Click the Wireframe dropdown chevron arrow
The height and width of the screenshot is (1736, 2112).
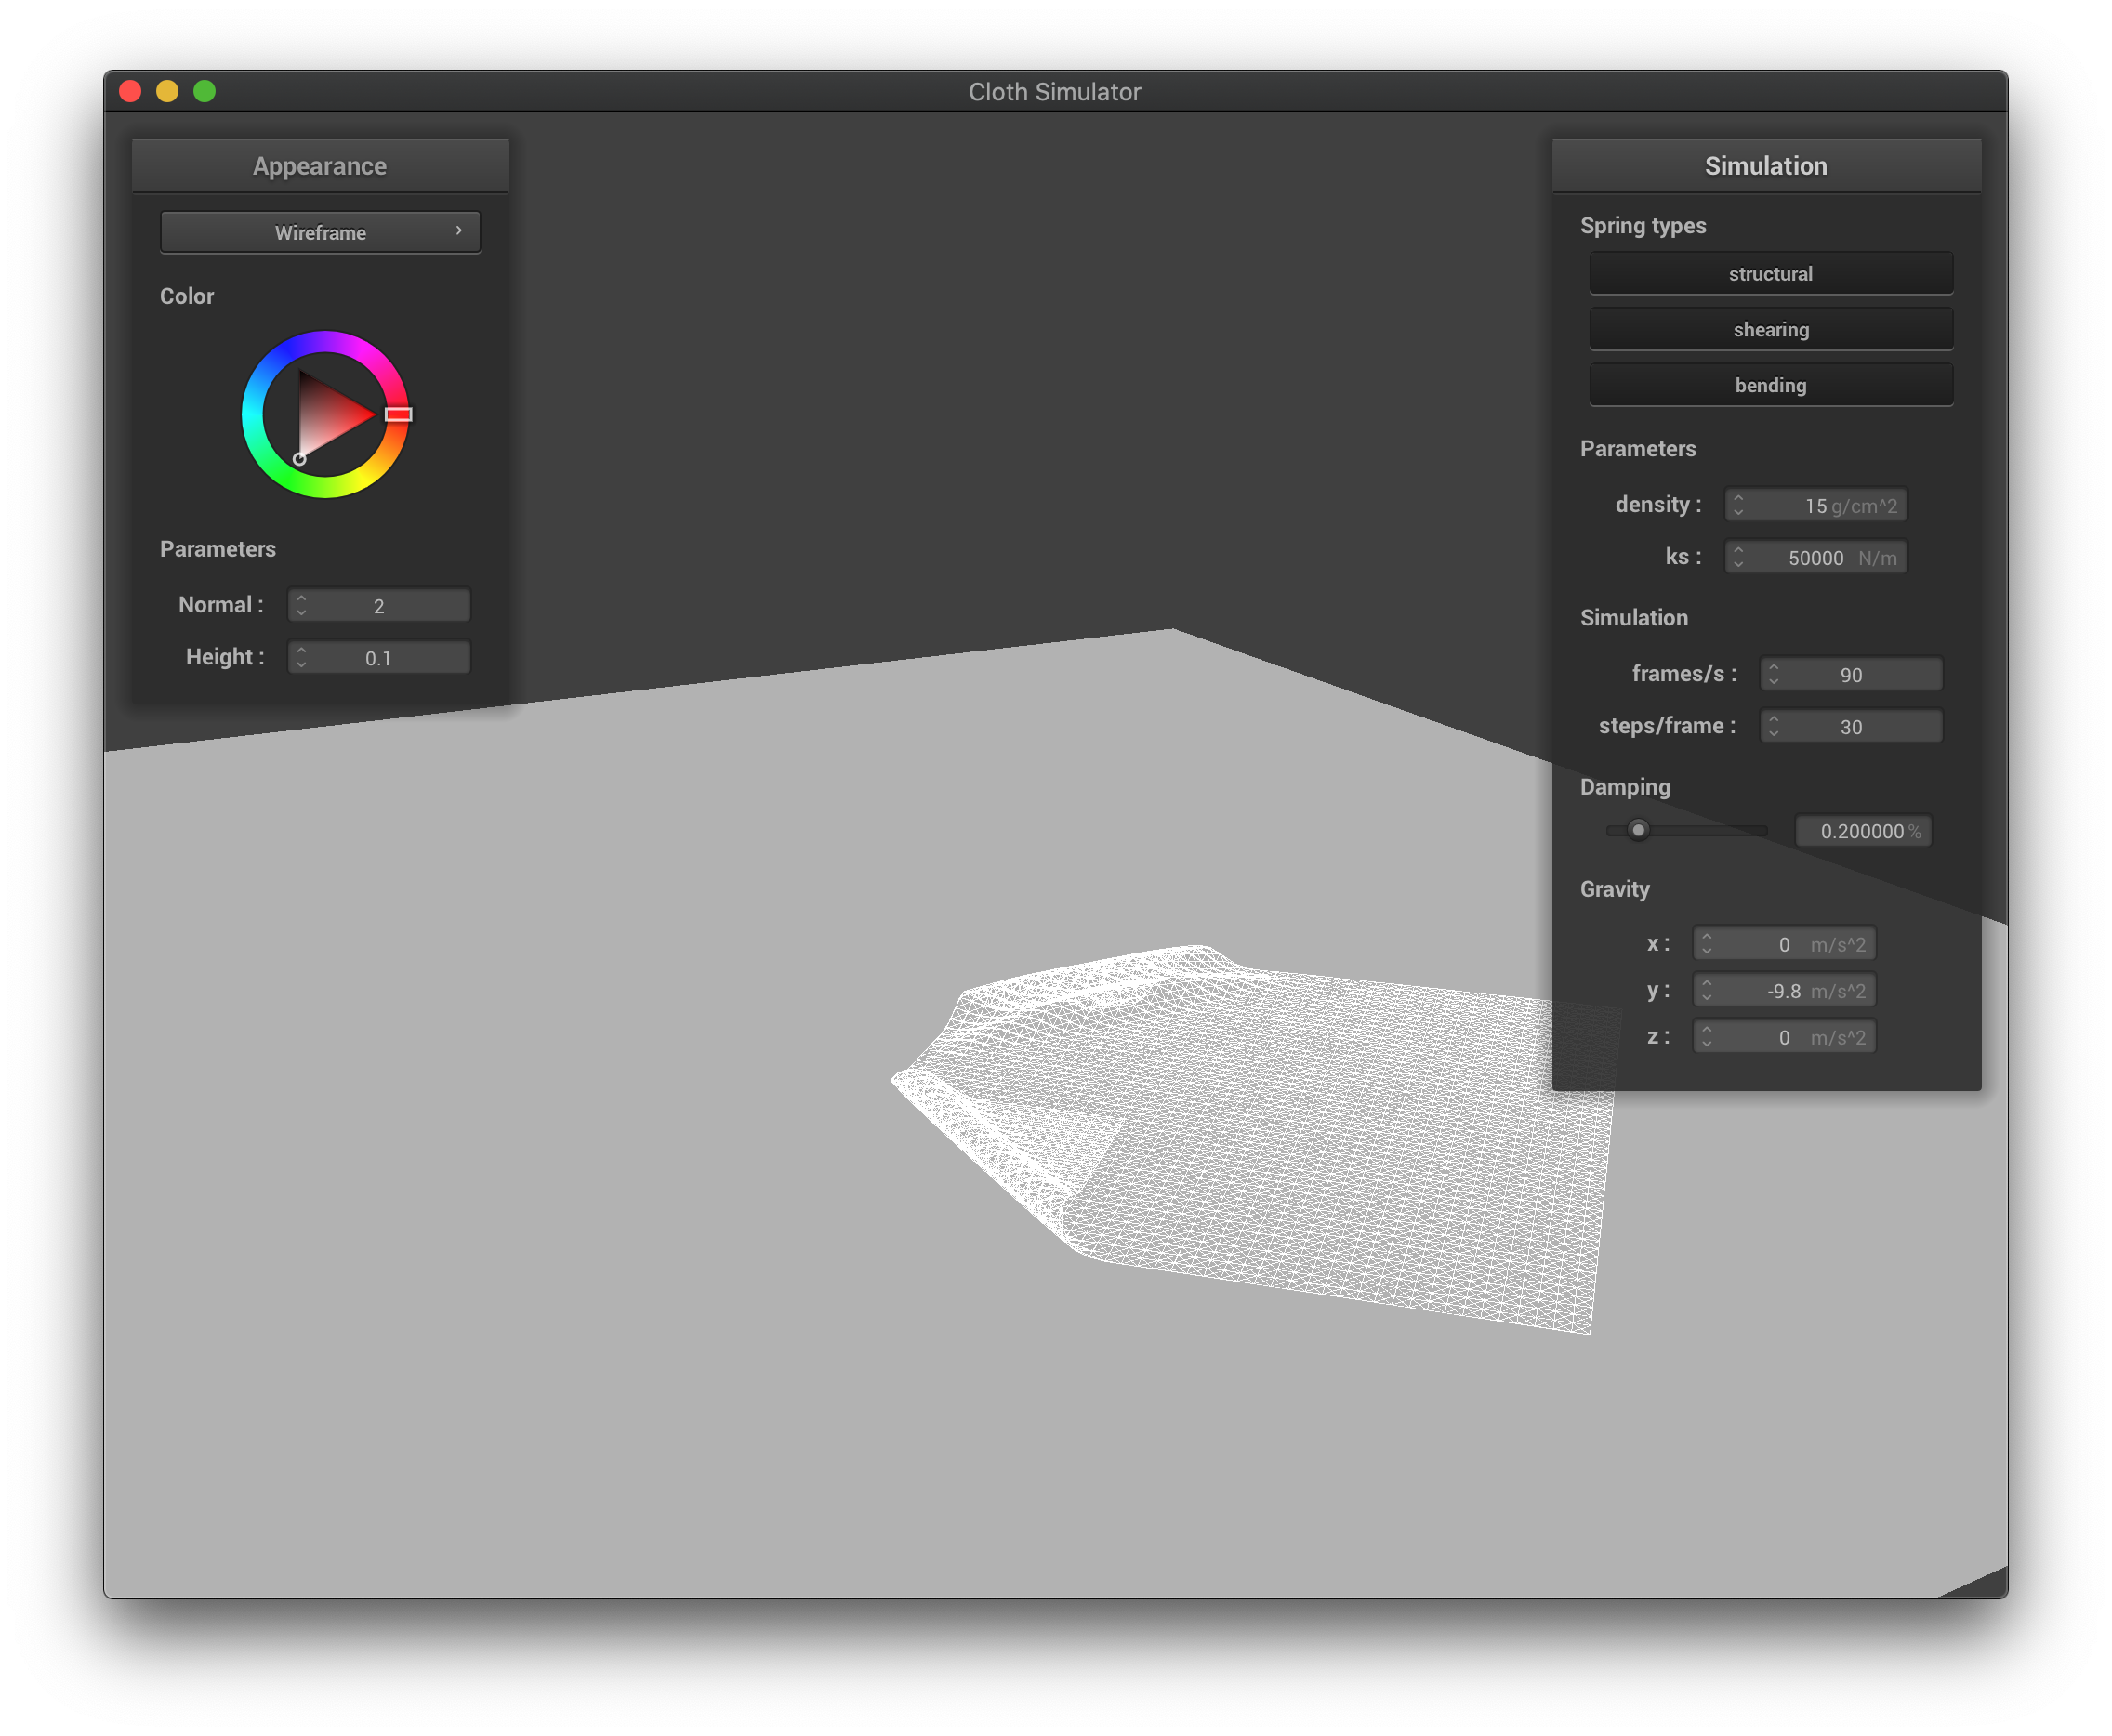[x=459, y=231]
